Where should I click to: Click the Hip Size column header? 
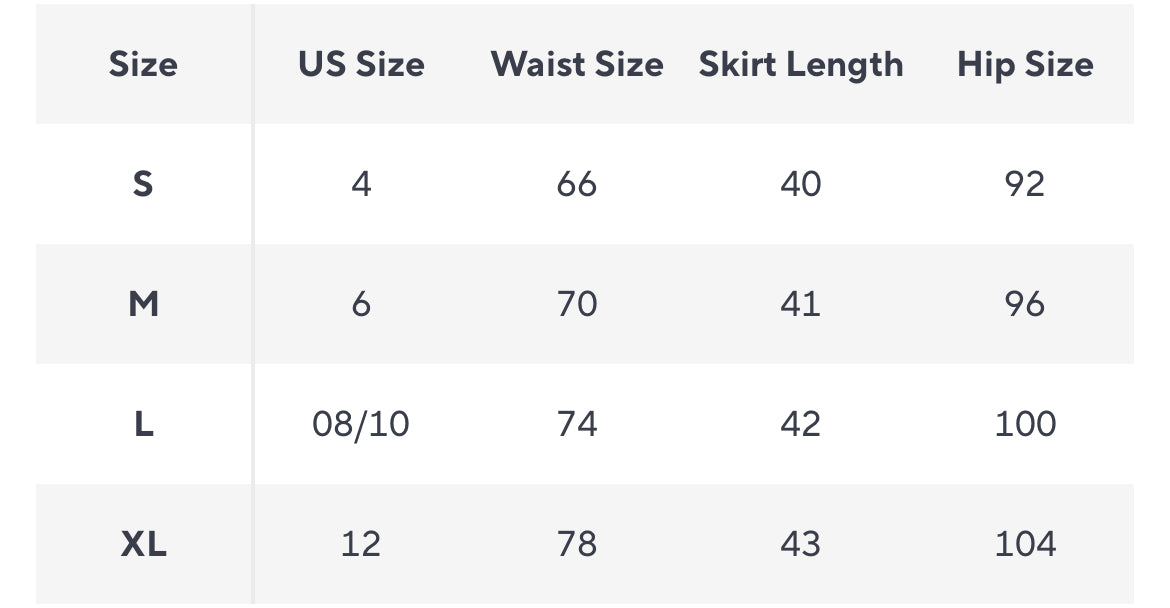tap(1025, 64)
